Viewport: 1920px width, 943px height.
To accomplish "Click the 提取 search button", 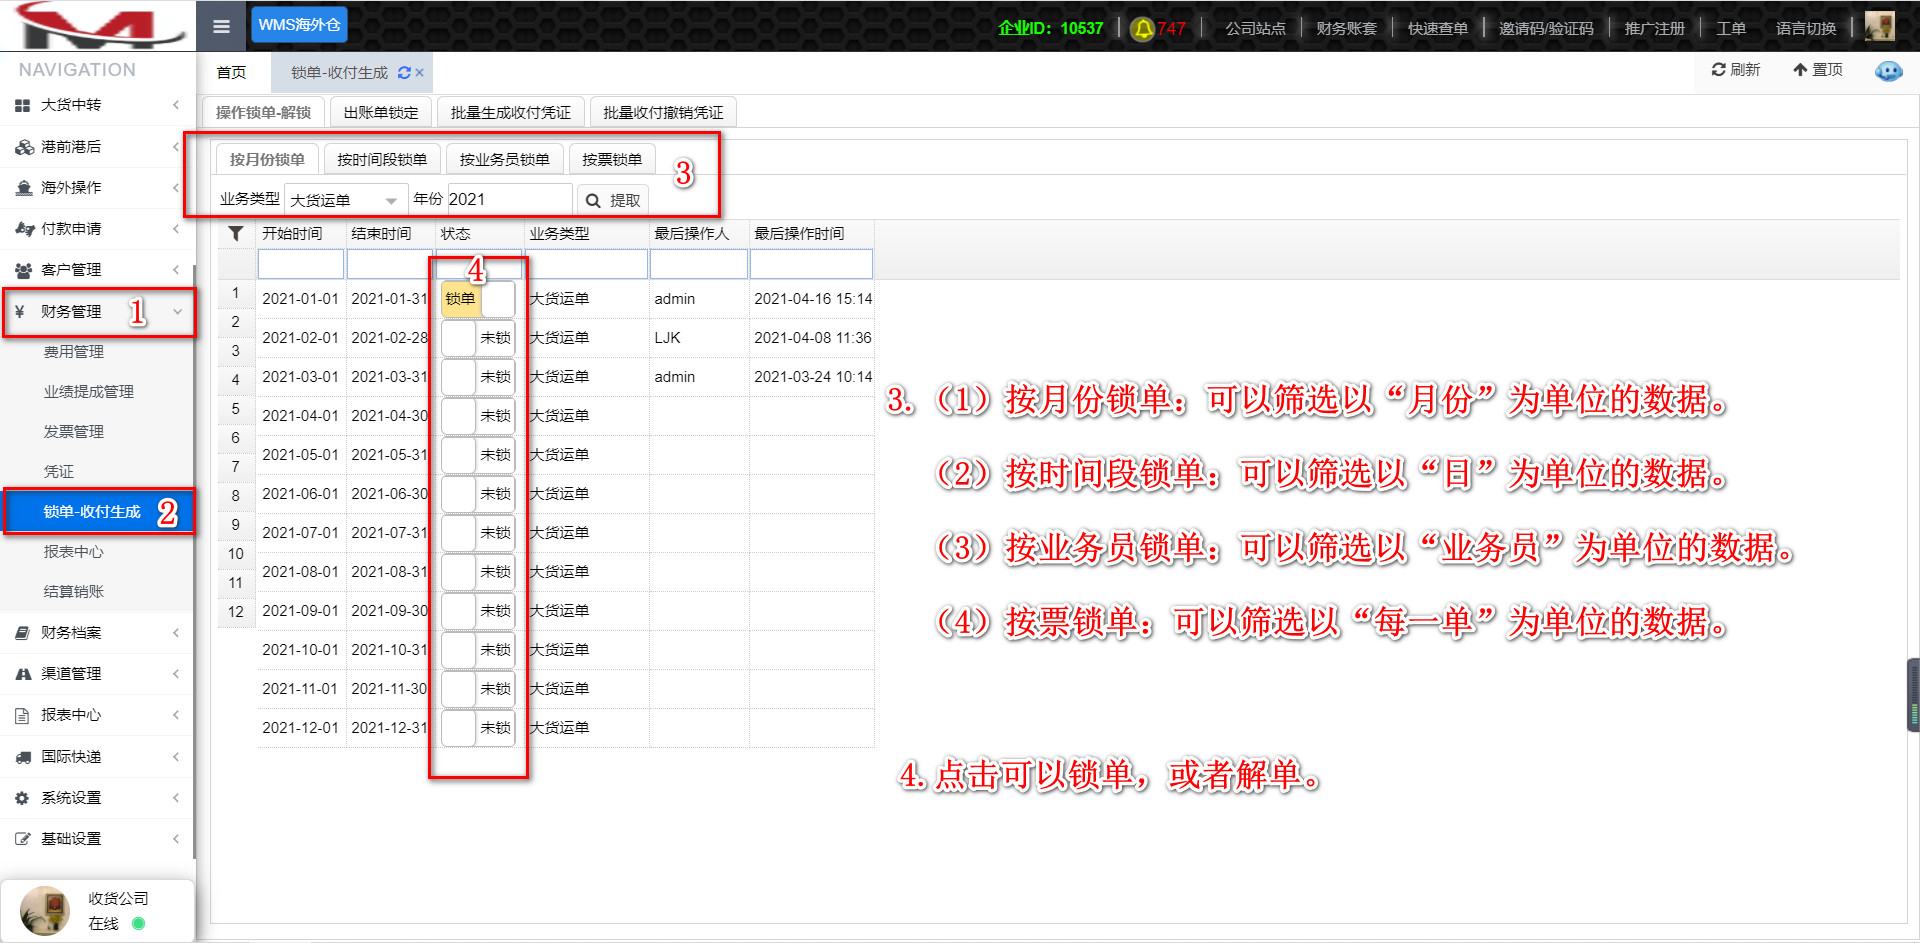I will click(x=613, y=200).
